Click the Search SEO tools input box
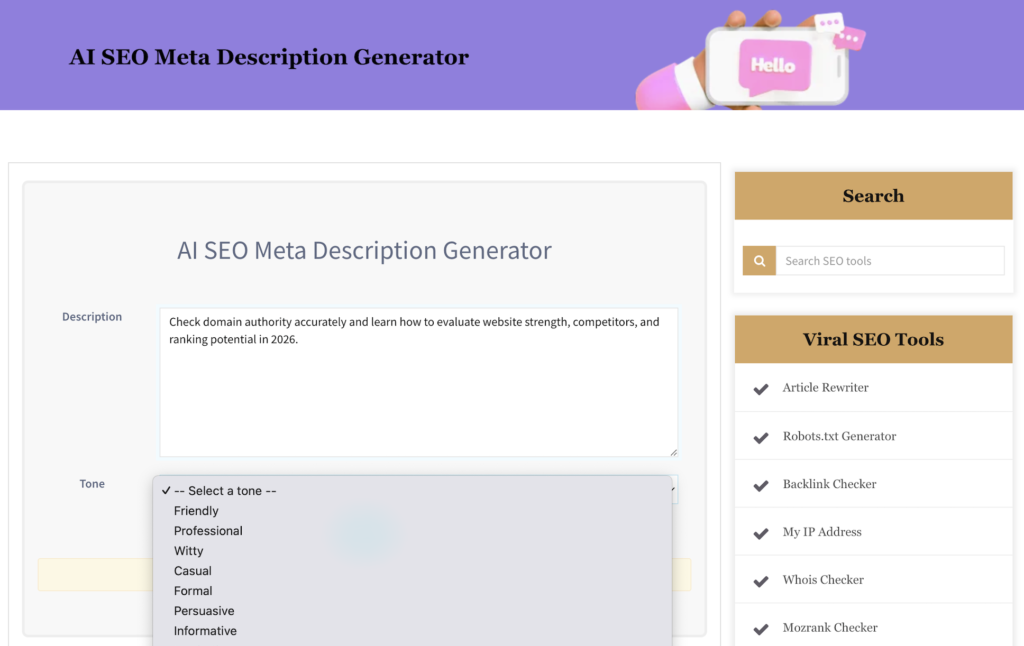 pyautogui.click(x=890, y=260)
